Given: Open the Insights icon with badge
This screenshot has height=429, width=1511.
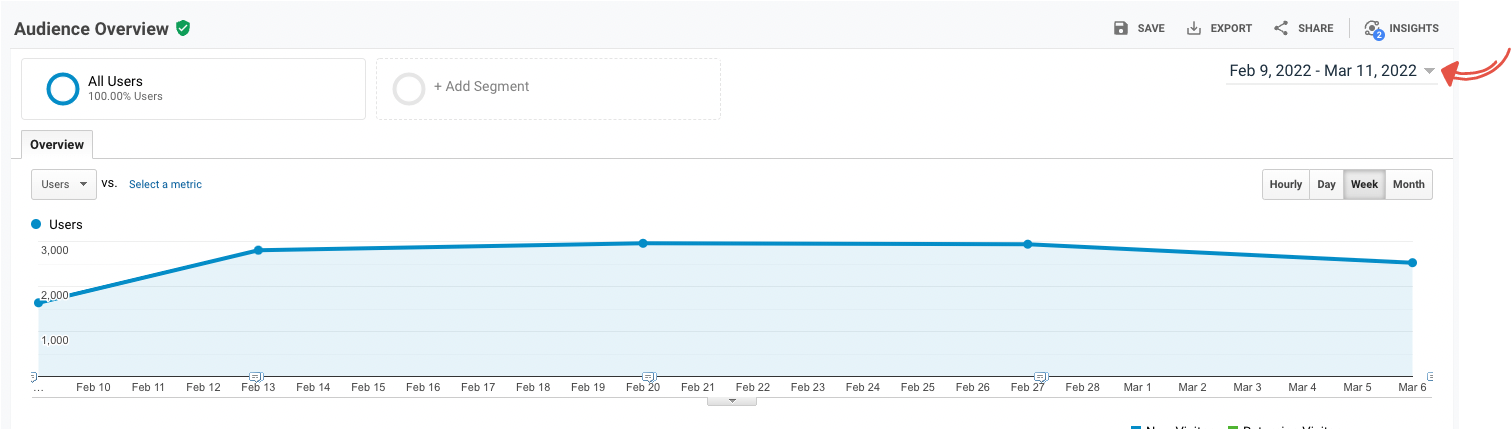Looking at the screenshot, I should 1373,29.
